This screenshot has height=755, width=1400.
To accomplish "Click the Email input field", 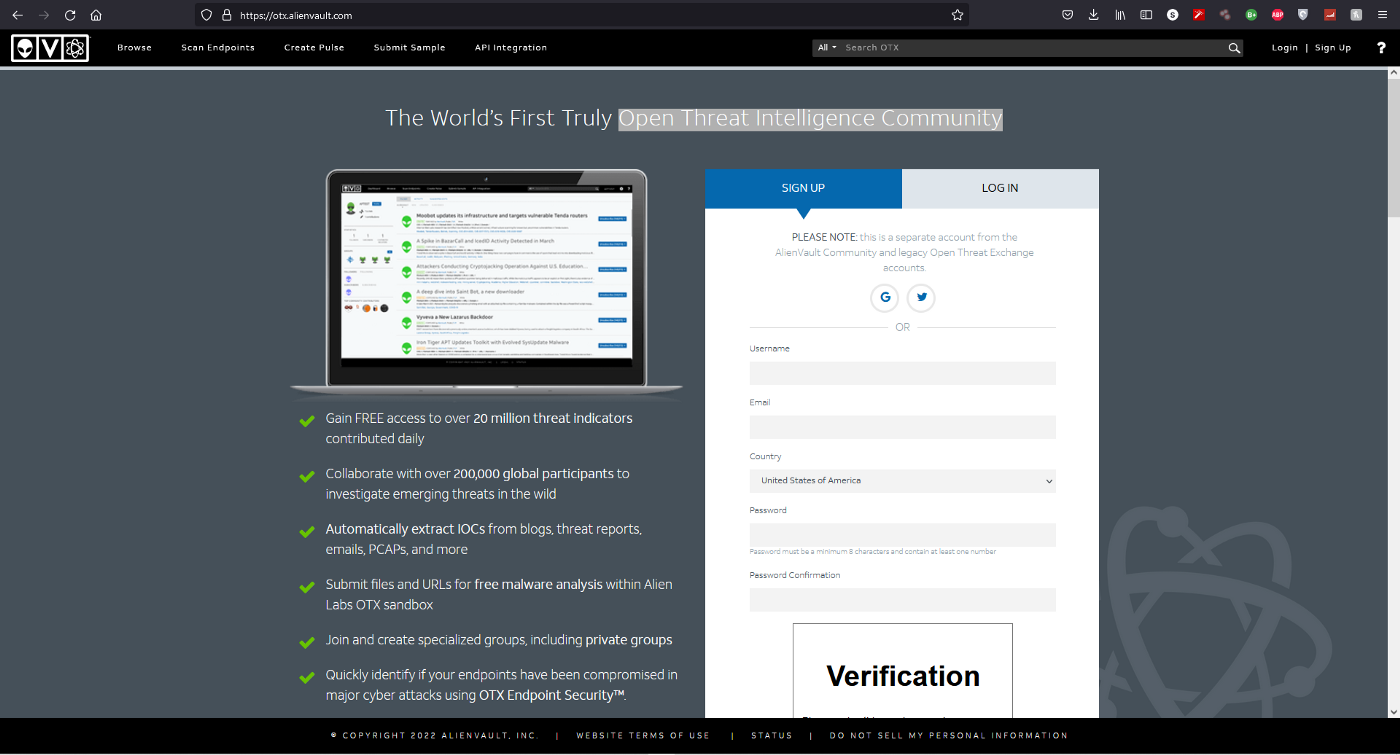I will (903, 427).
